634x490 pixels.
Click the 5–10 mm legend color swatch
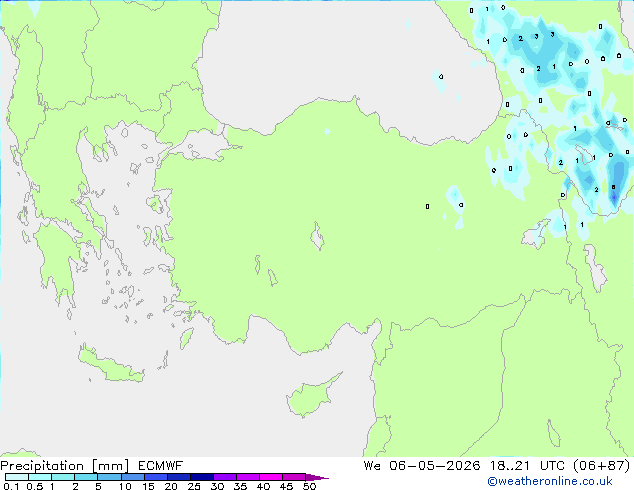(109, 477)
